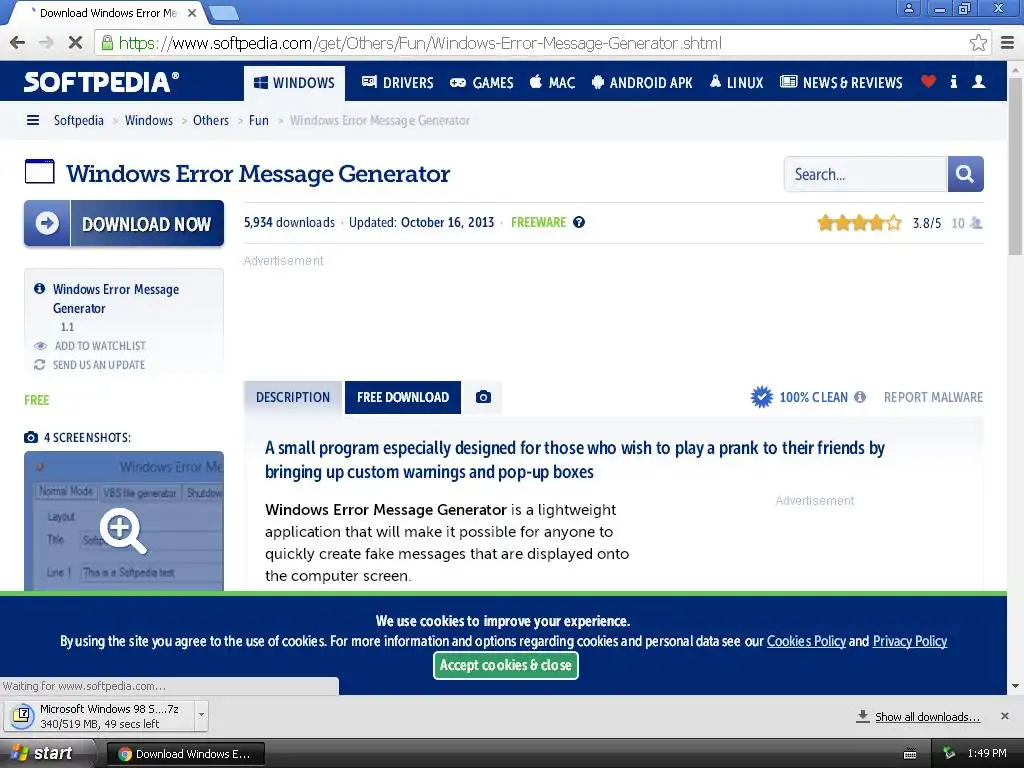The image size is (1024, 768).
Task: Go to Windows breadcrumb
Action: 149,120
